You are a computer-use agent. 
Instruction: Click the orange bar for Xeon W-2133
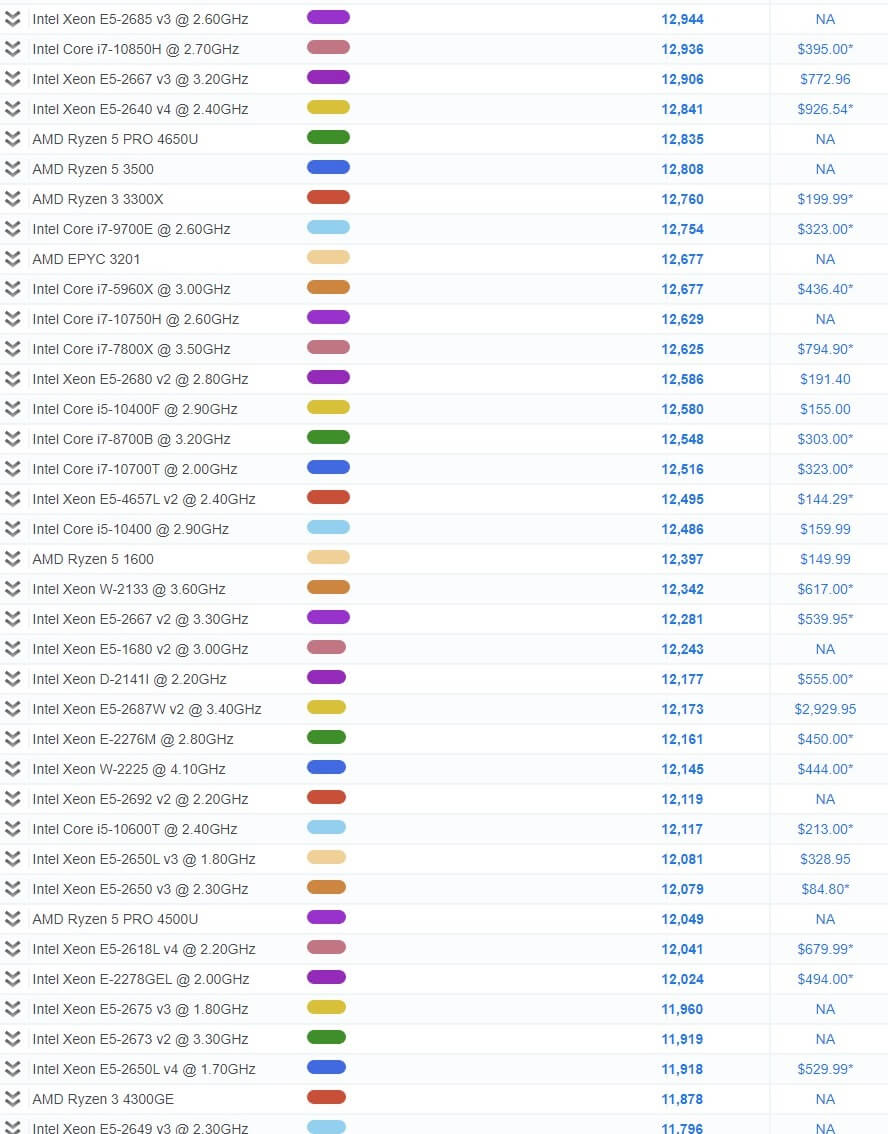tap(328, 588)
